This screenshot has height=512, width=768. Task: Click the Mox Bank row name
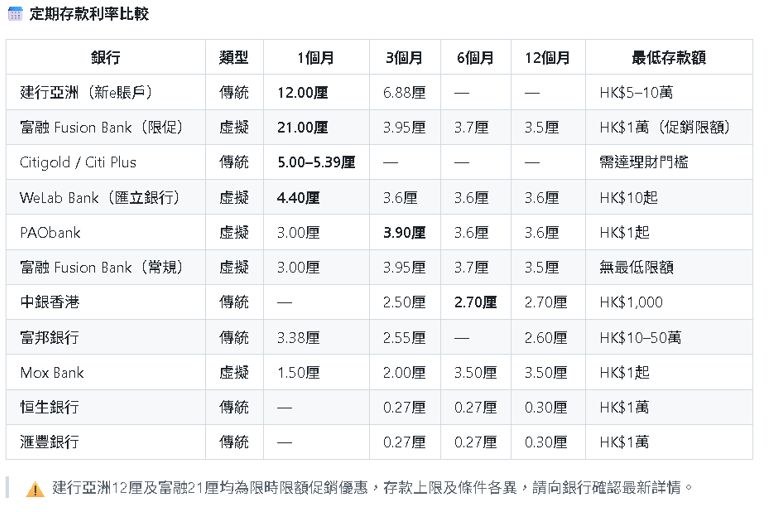click(x=52, y=373)
